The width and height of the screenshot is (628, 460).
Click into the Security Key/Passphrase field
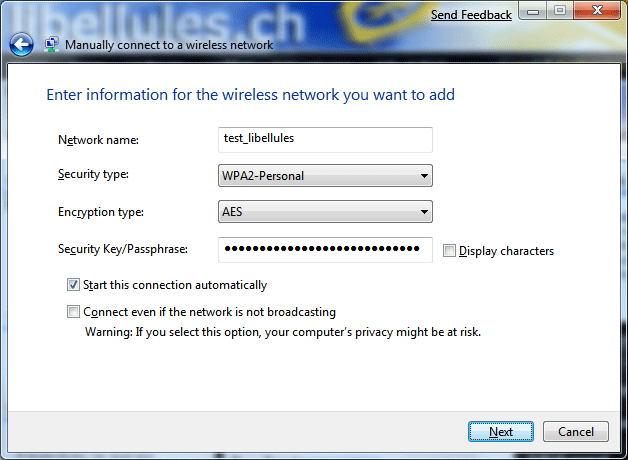[325, 250]
